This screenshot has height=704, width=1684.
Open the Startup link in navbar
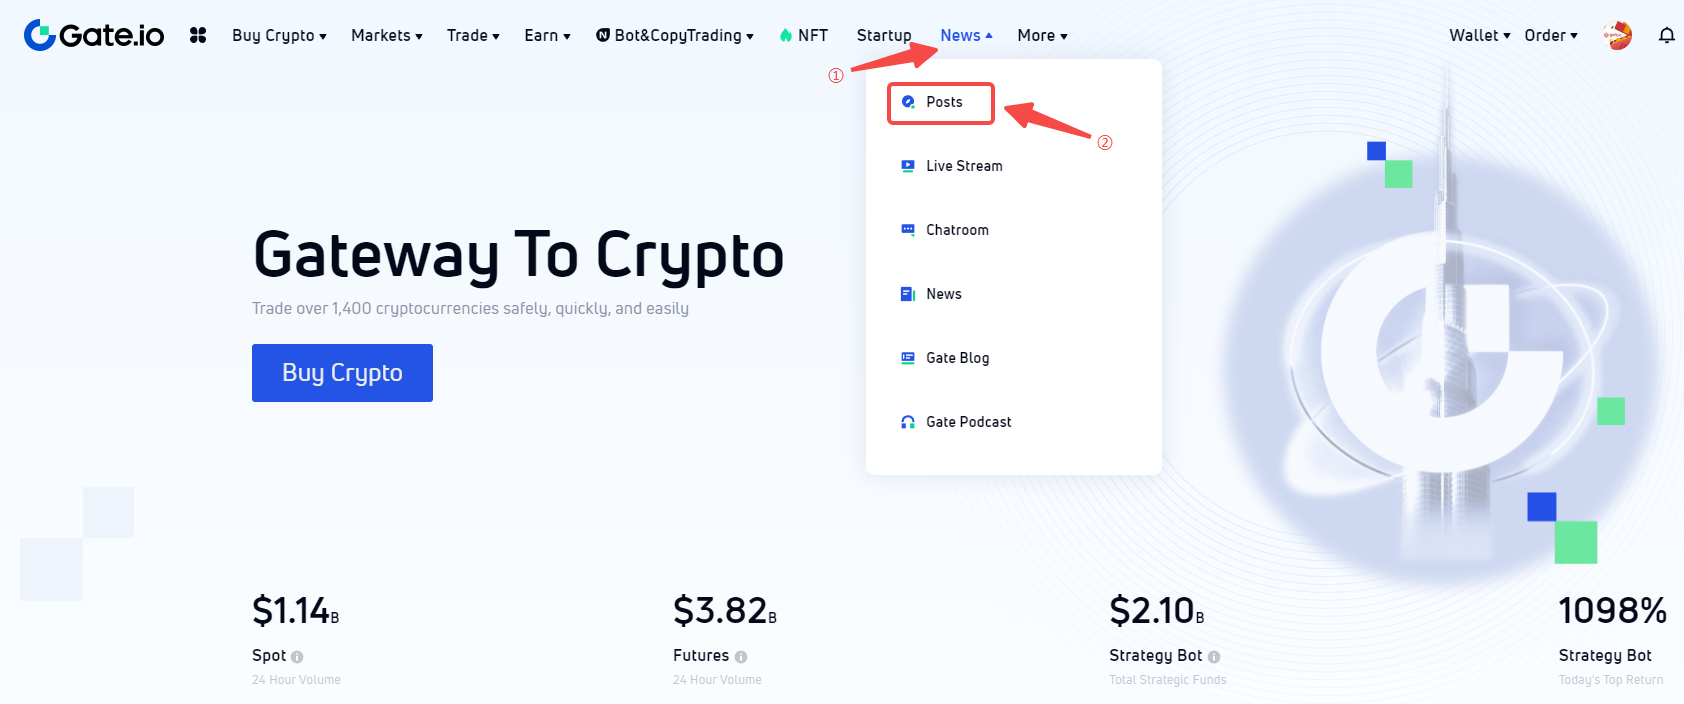(884, 35)
